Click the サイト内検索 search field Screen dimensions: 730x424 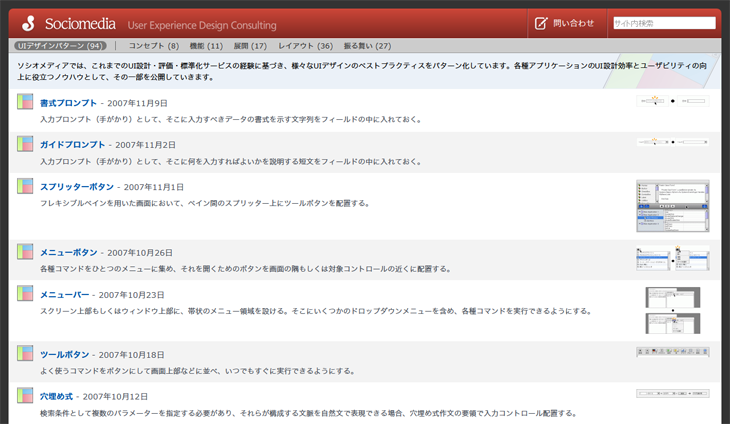point(663,23)
